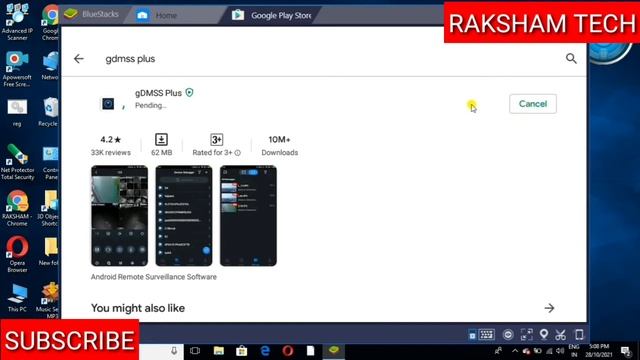Open This PC desktop icon
The height and width of the screenshot is (360, 640).
point(17,298)
